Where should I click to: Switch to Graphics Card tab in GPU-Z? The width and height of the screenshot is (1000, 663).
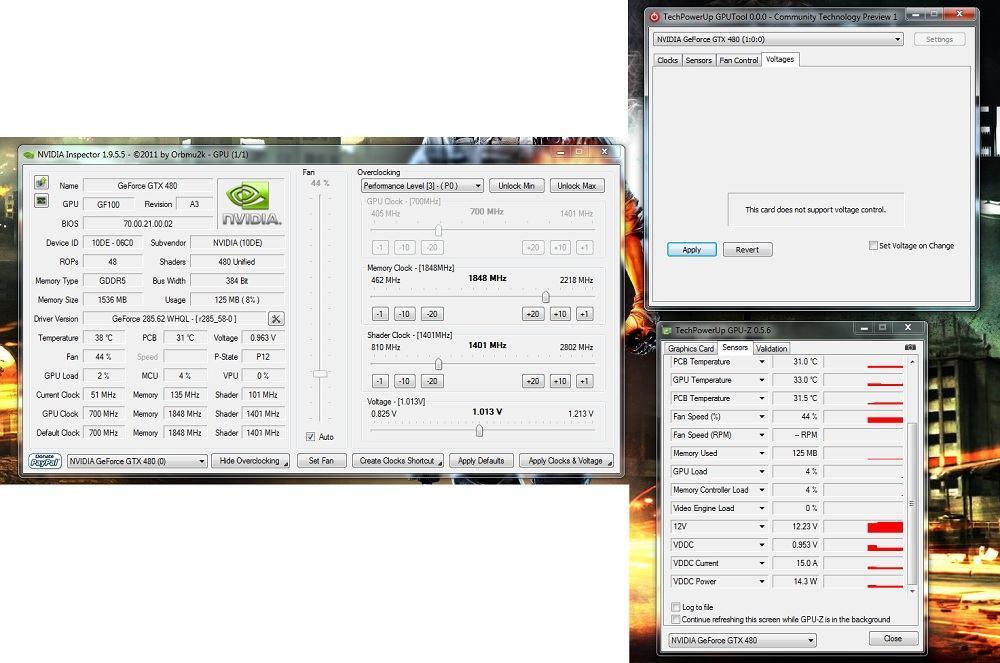tap(691, 349)
